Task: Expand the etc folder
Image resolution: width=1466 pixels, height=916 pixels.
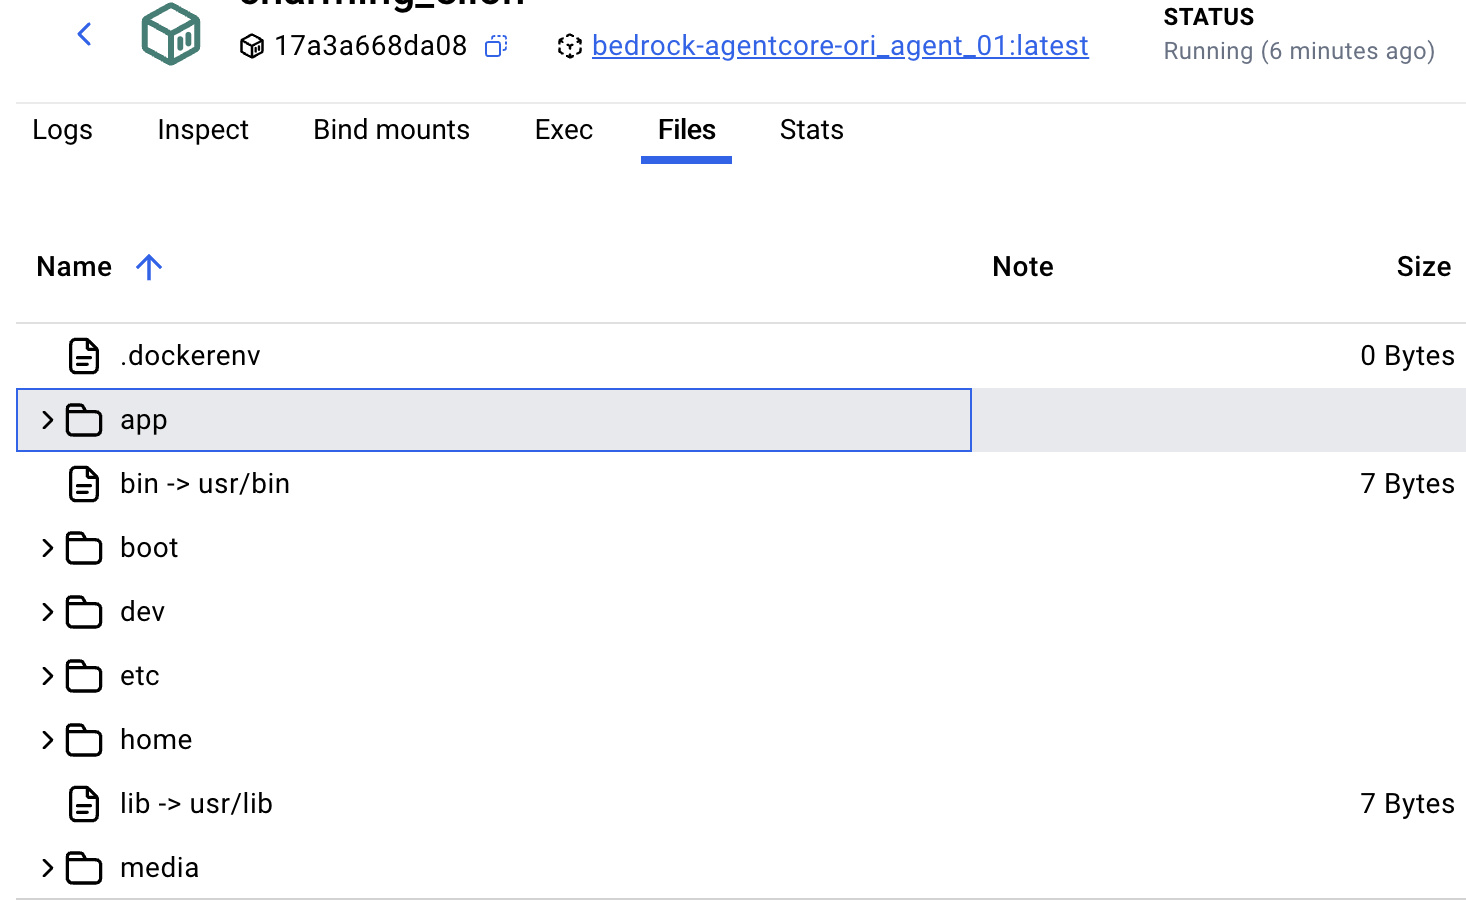Action: pyautogui.click(x=46, y=676)
